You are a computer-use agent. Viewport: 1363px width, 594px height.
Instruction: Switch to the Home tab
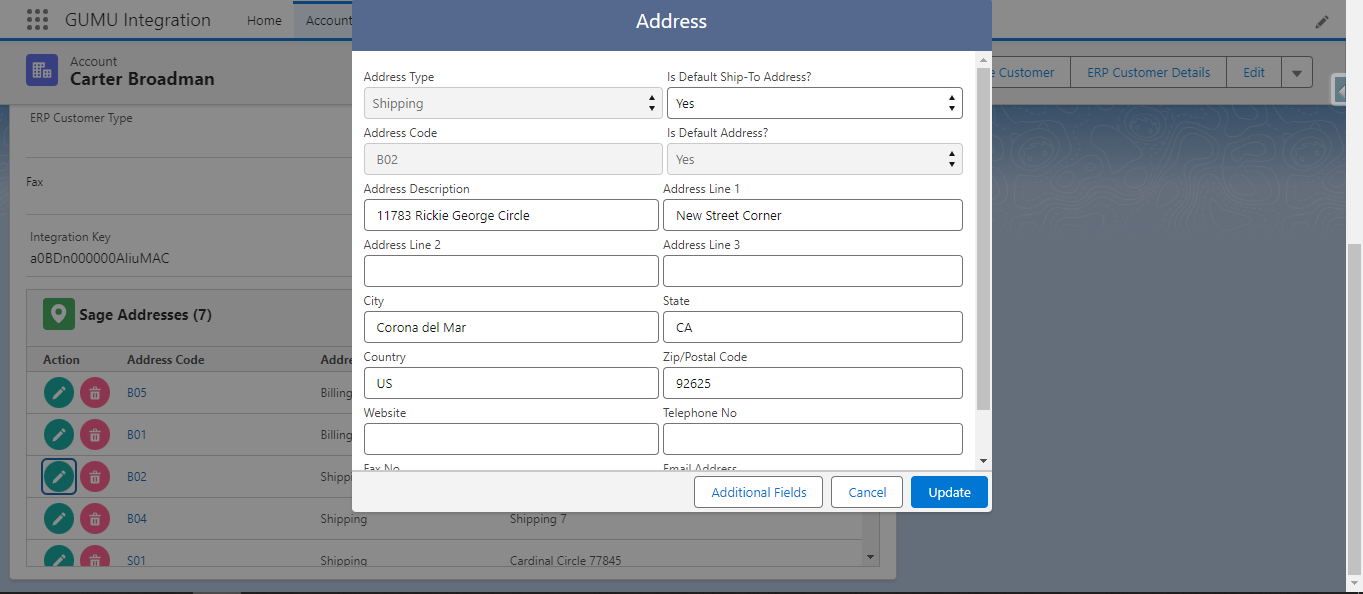(264, 20)
